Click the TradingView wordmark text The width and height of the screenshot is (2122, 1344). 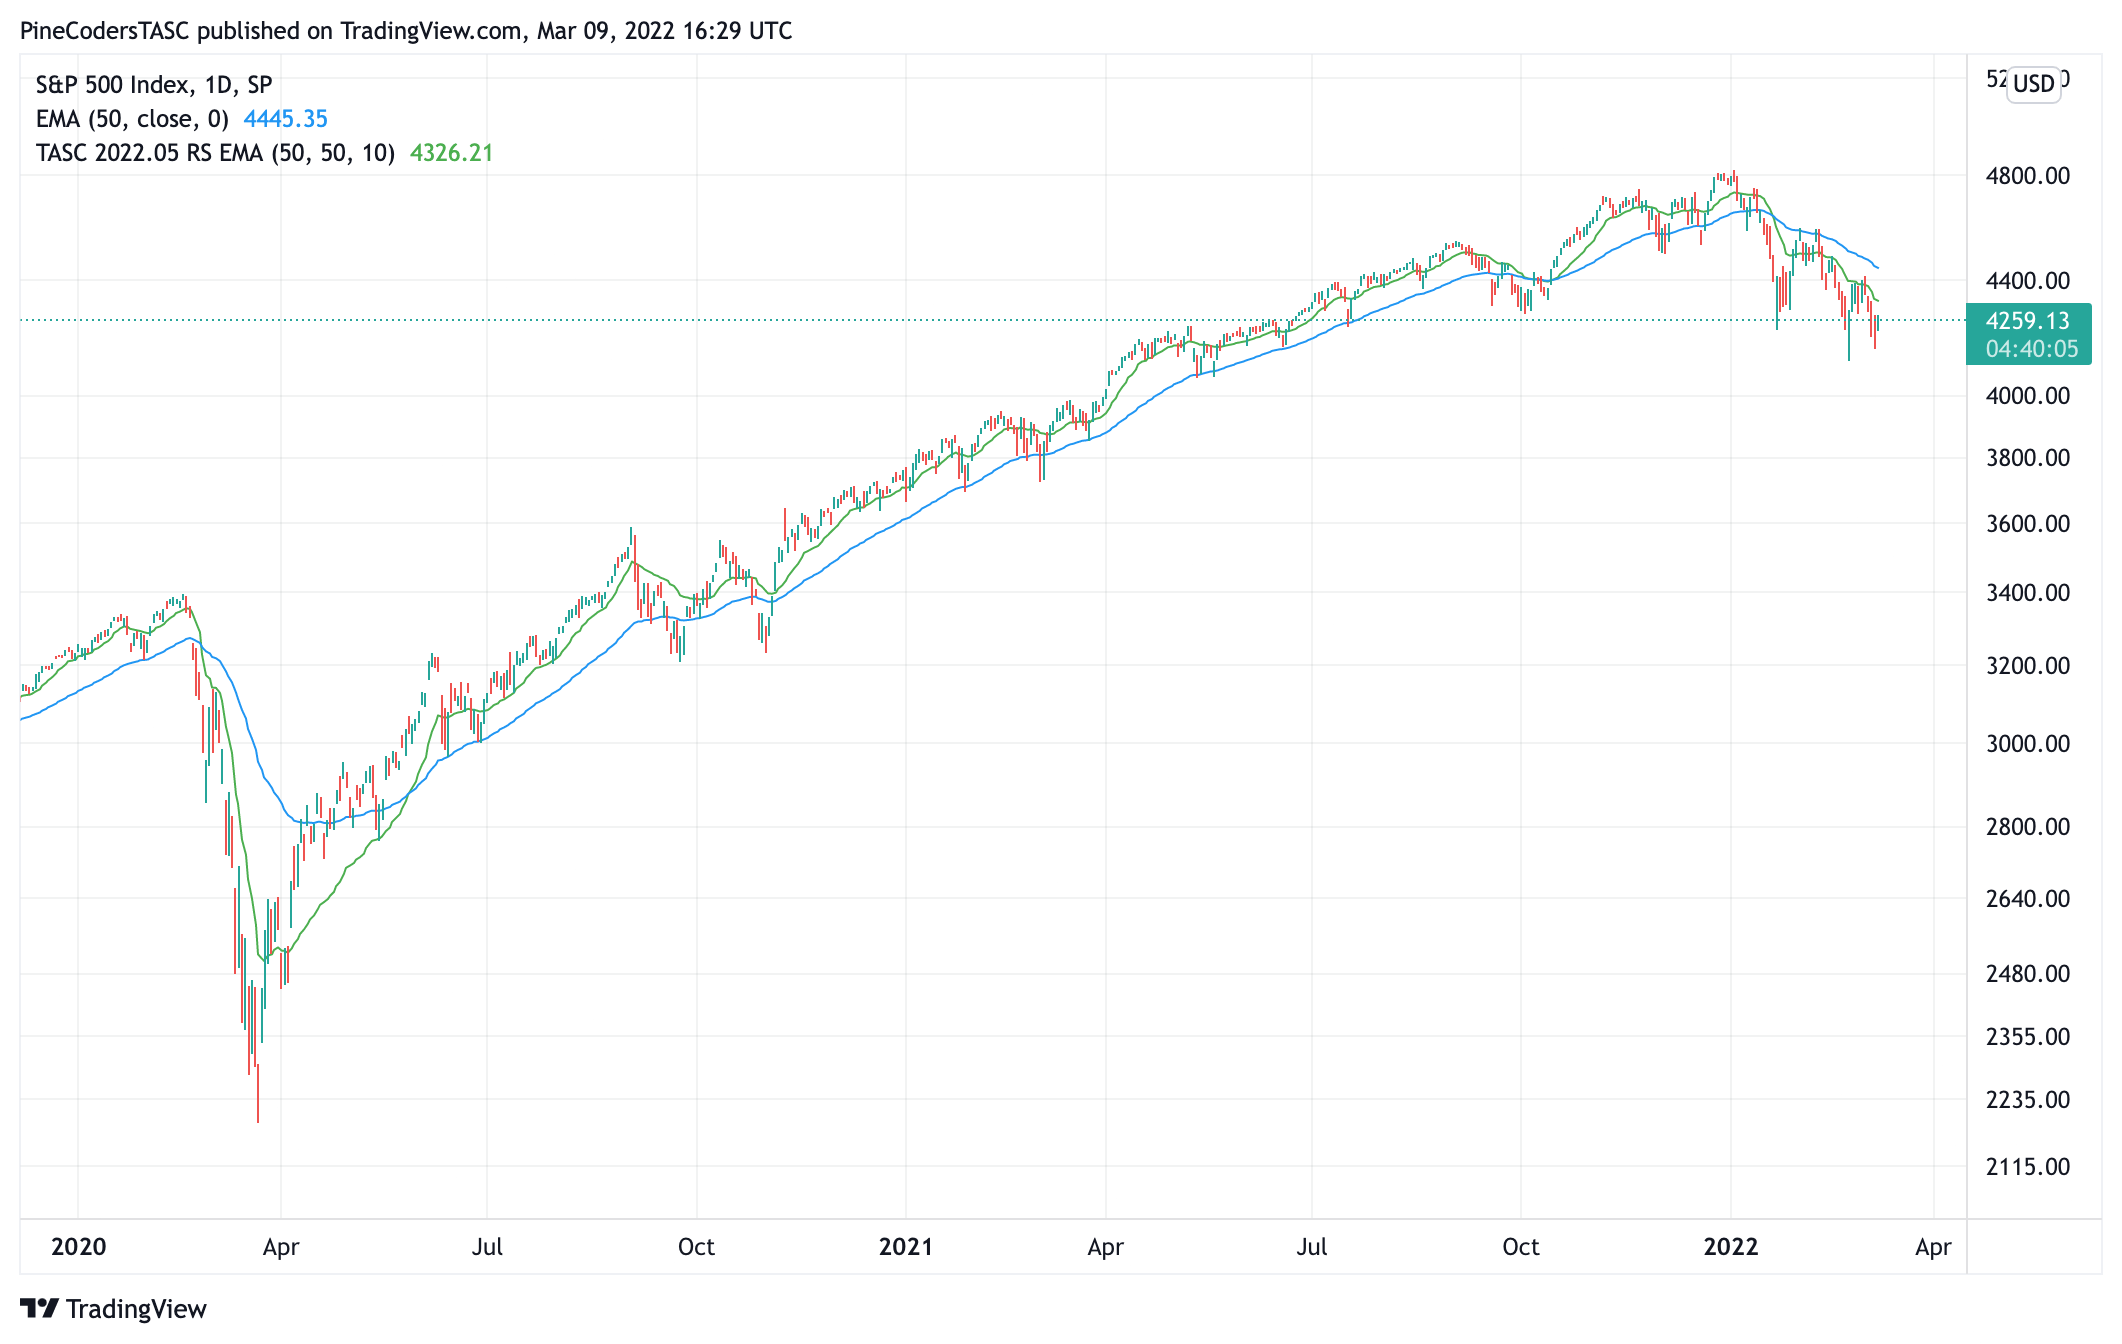click(136, 1308)
